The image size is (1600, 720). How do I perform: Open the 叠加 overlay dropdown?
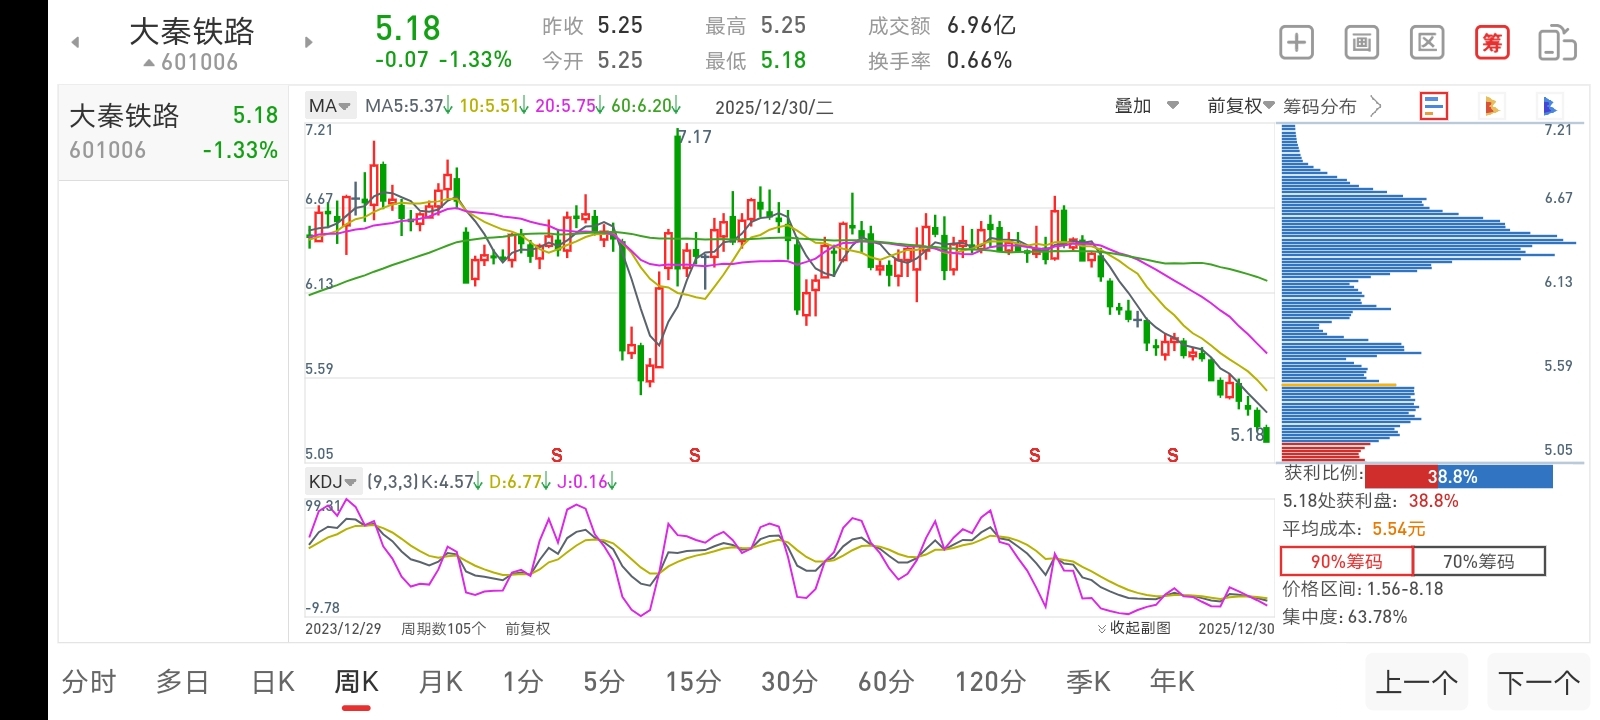click(x=1147, y=106)
